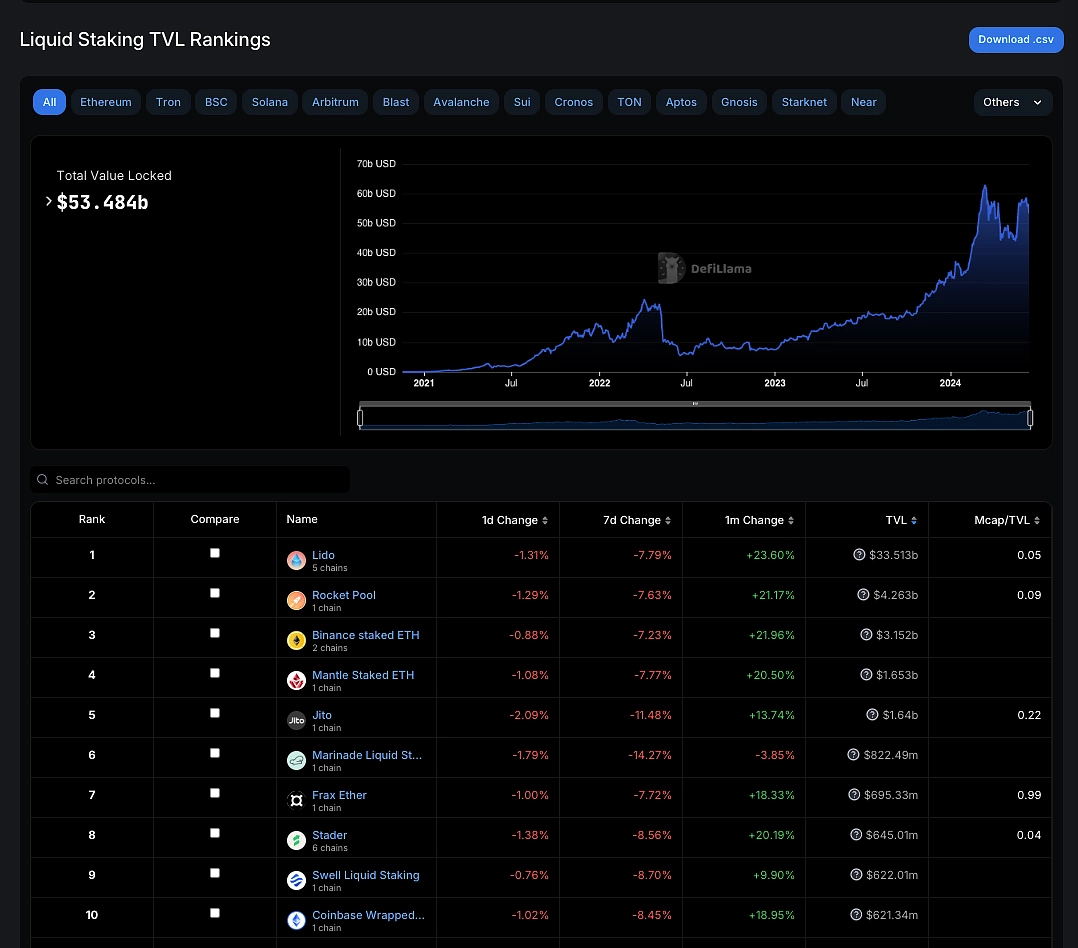Screen dimensions: 1078x948
Task: Click the Download .csv button
Action: coord(1015,40)
